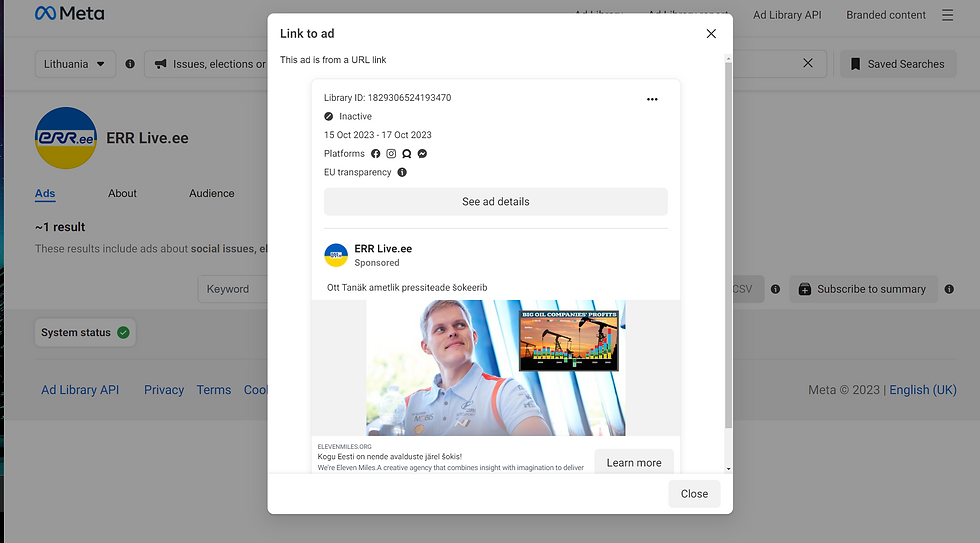This screenshot has width=980, height=543.
Task: Open the Branded content top link
Action: tap(886, 15)
